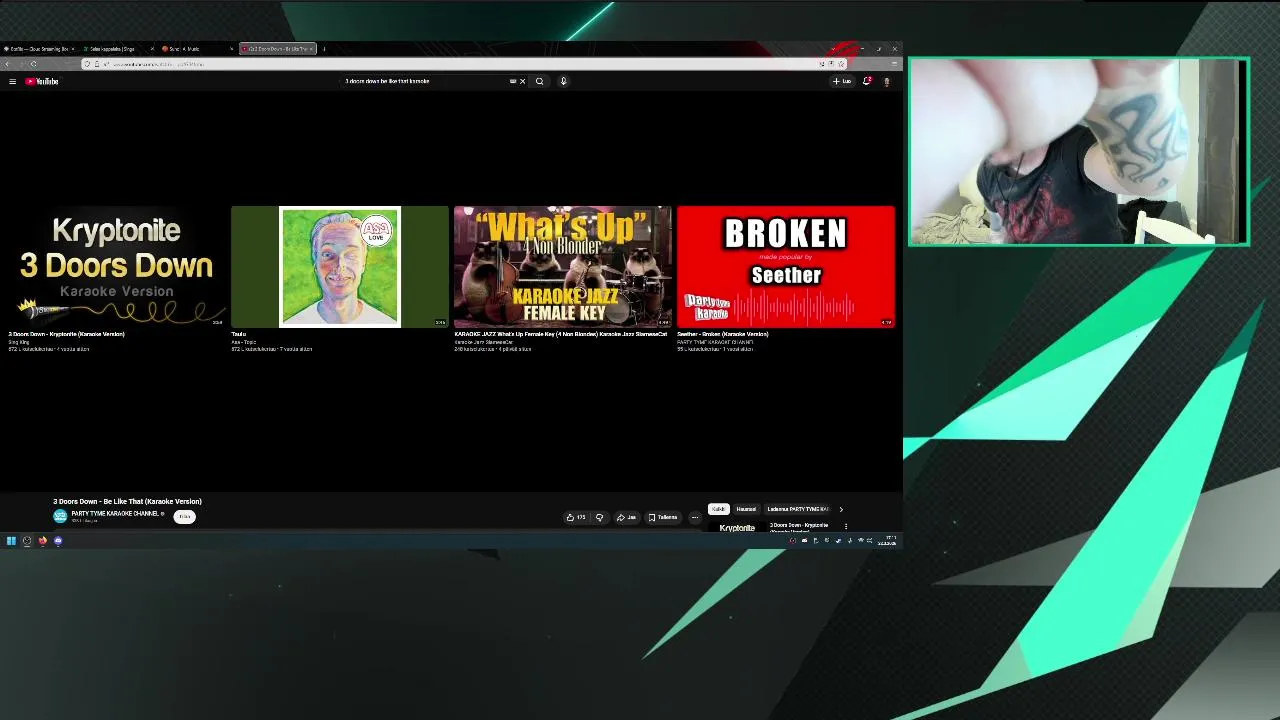
Task: Show next filter chips with arrow
Action: (841, 509)
